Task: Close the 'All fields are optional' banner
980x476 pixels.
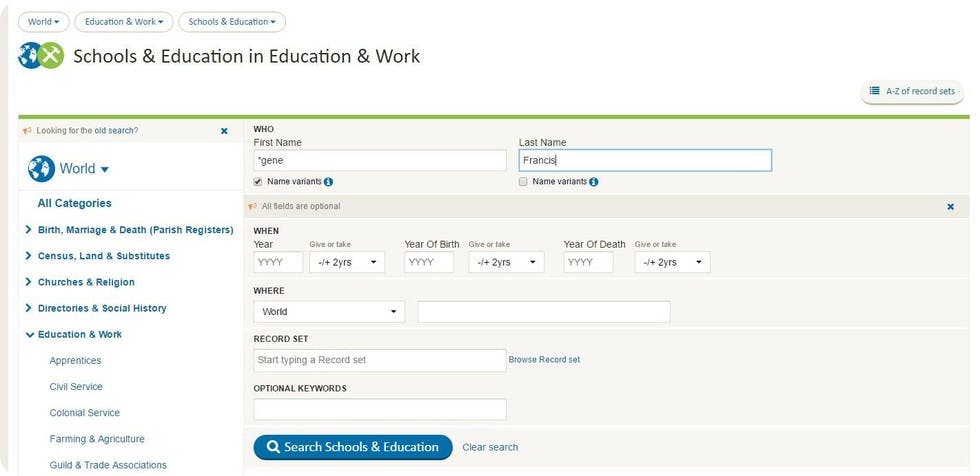Action: (x=950, y=207)
